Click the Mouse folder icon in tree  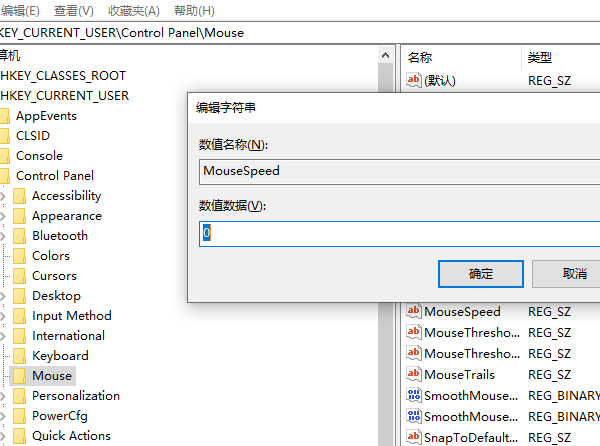18,376
